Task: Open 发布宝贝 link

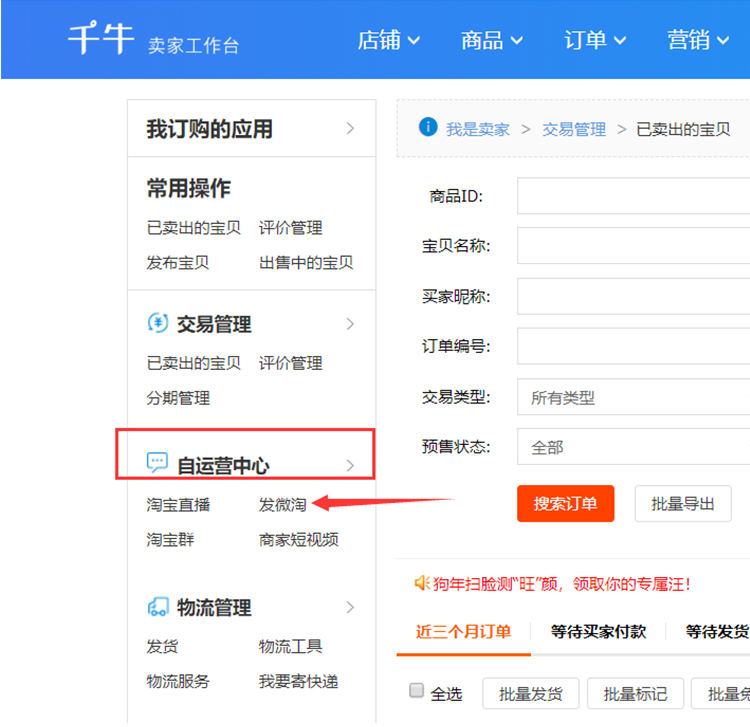Action: 177,262
